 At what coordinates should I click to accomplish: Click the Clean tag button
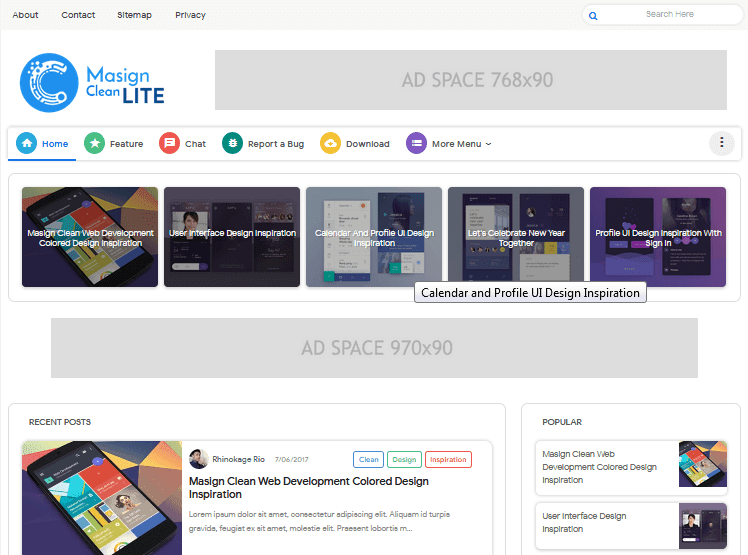point(369,460)
